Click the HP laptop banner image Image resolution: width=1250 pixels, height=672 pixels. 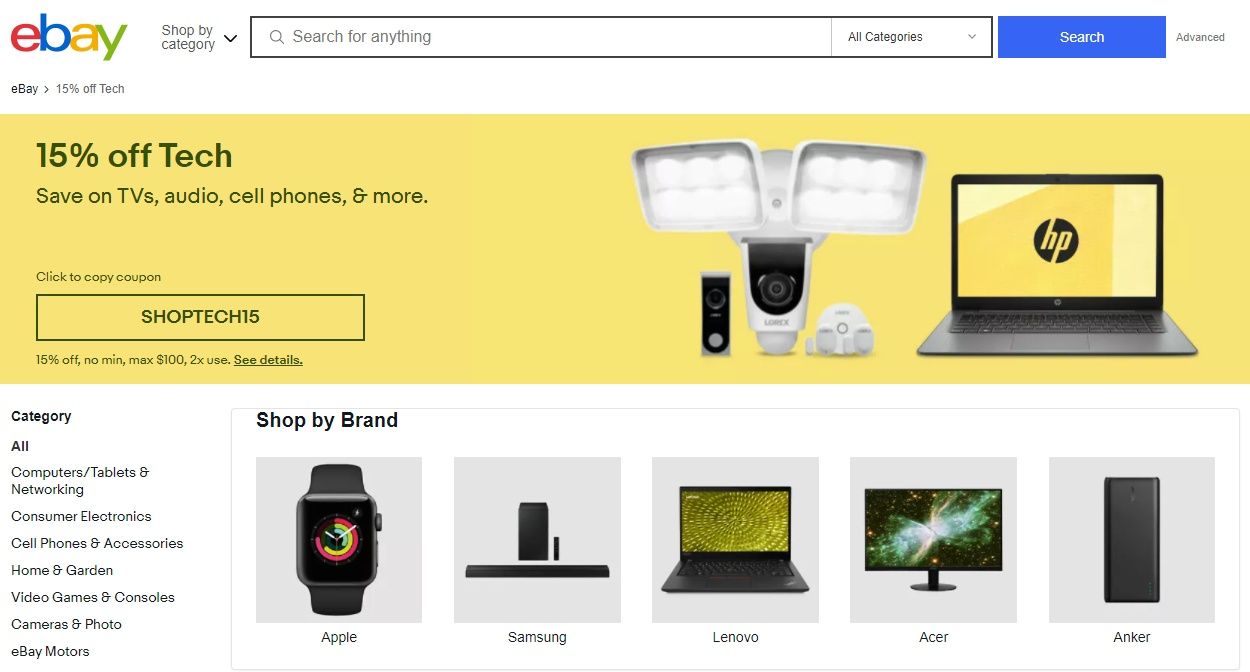coord(1056,265)
